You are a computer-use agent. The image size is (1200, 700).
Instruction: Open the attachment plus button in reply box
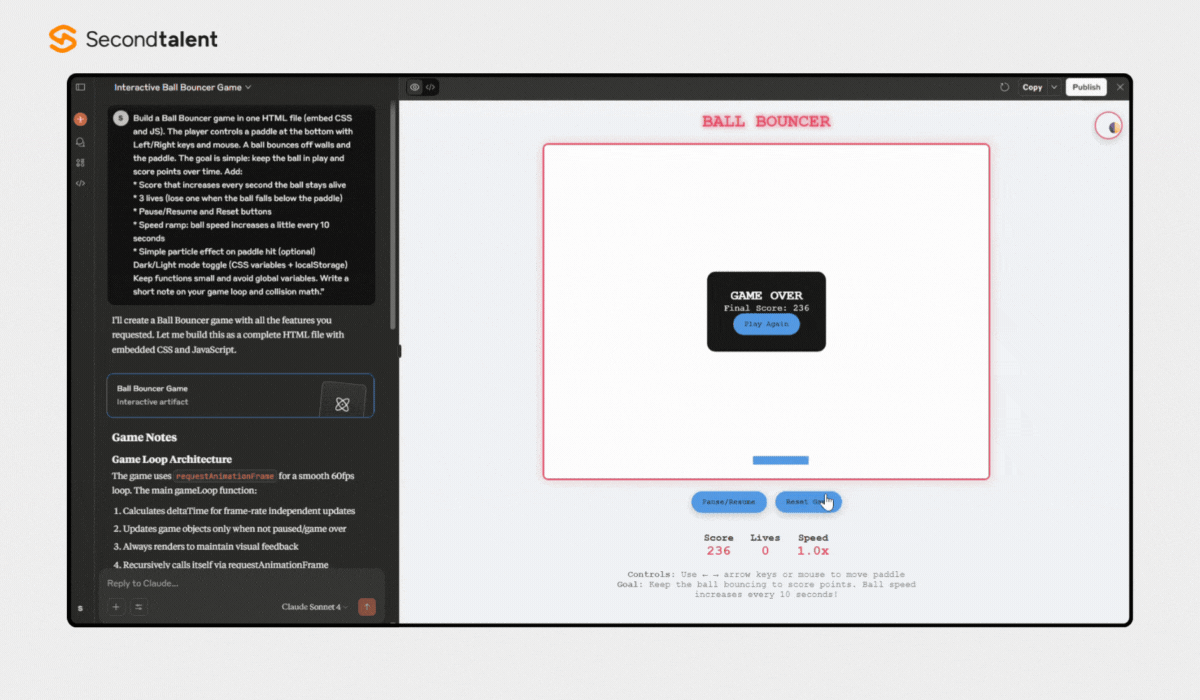(116, 607)
